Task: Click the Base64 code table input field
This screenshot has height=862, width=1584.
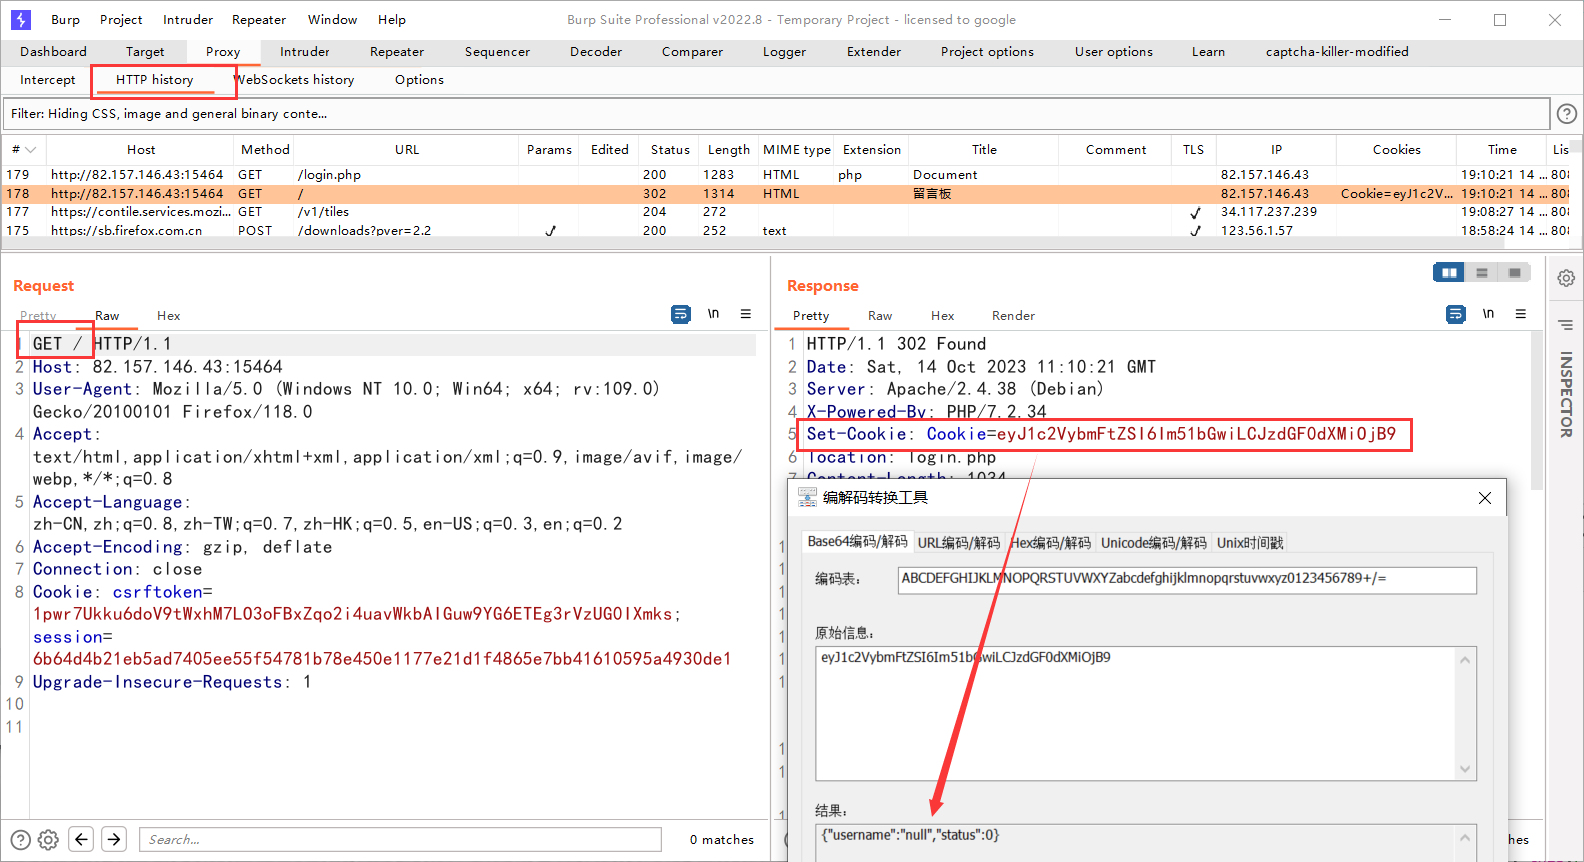Action: pos(1187,579)
